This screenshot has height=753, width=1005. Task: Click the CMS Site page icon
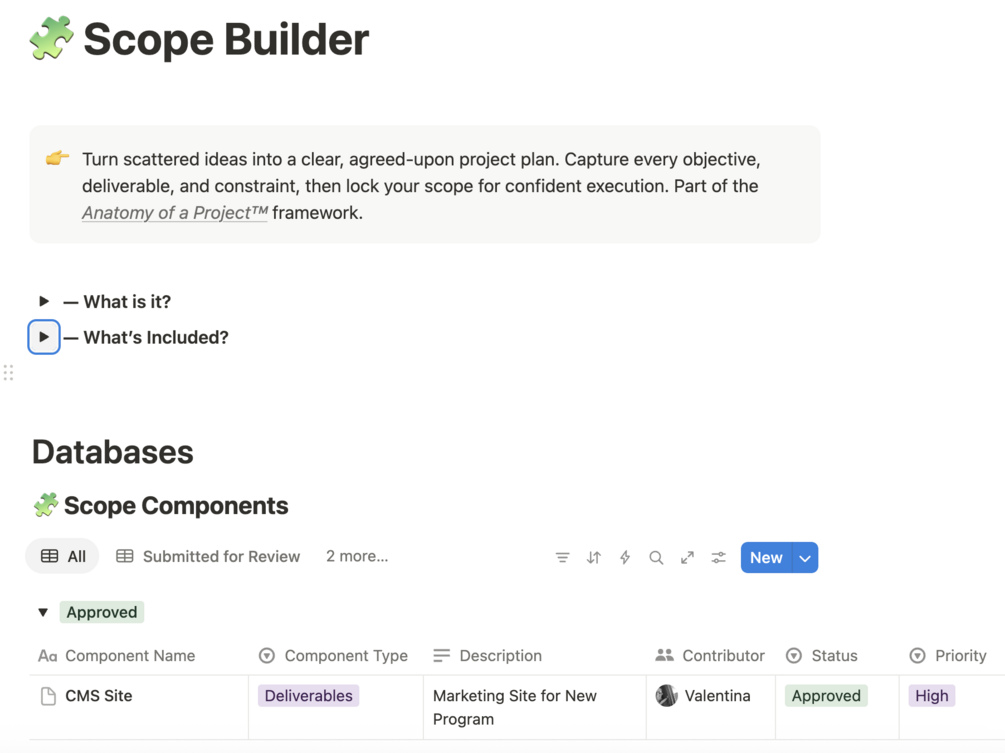(x=48, y=696)
